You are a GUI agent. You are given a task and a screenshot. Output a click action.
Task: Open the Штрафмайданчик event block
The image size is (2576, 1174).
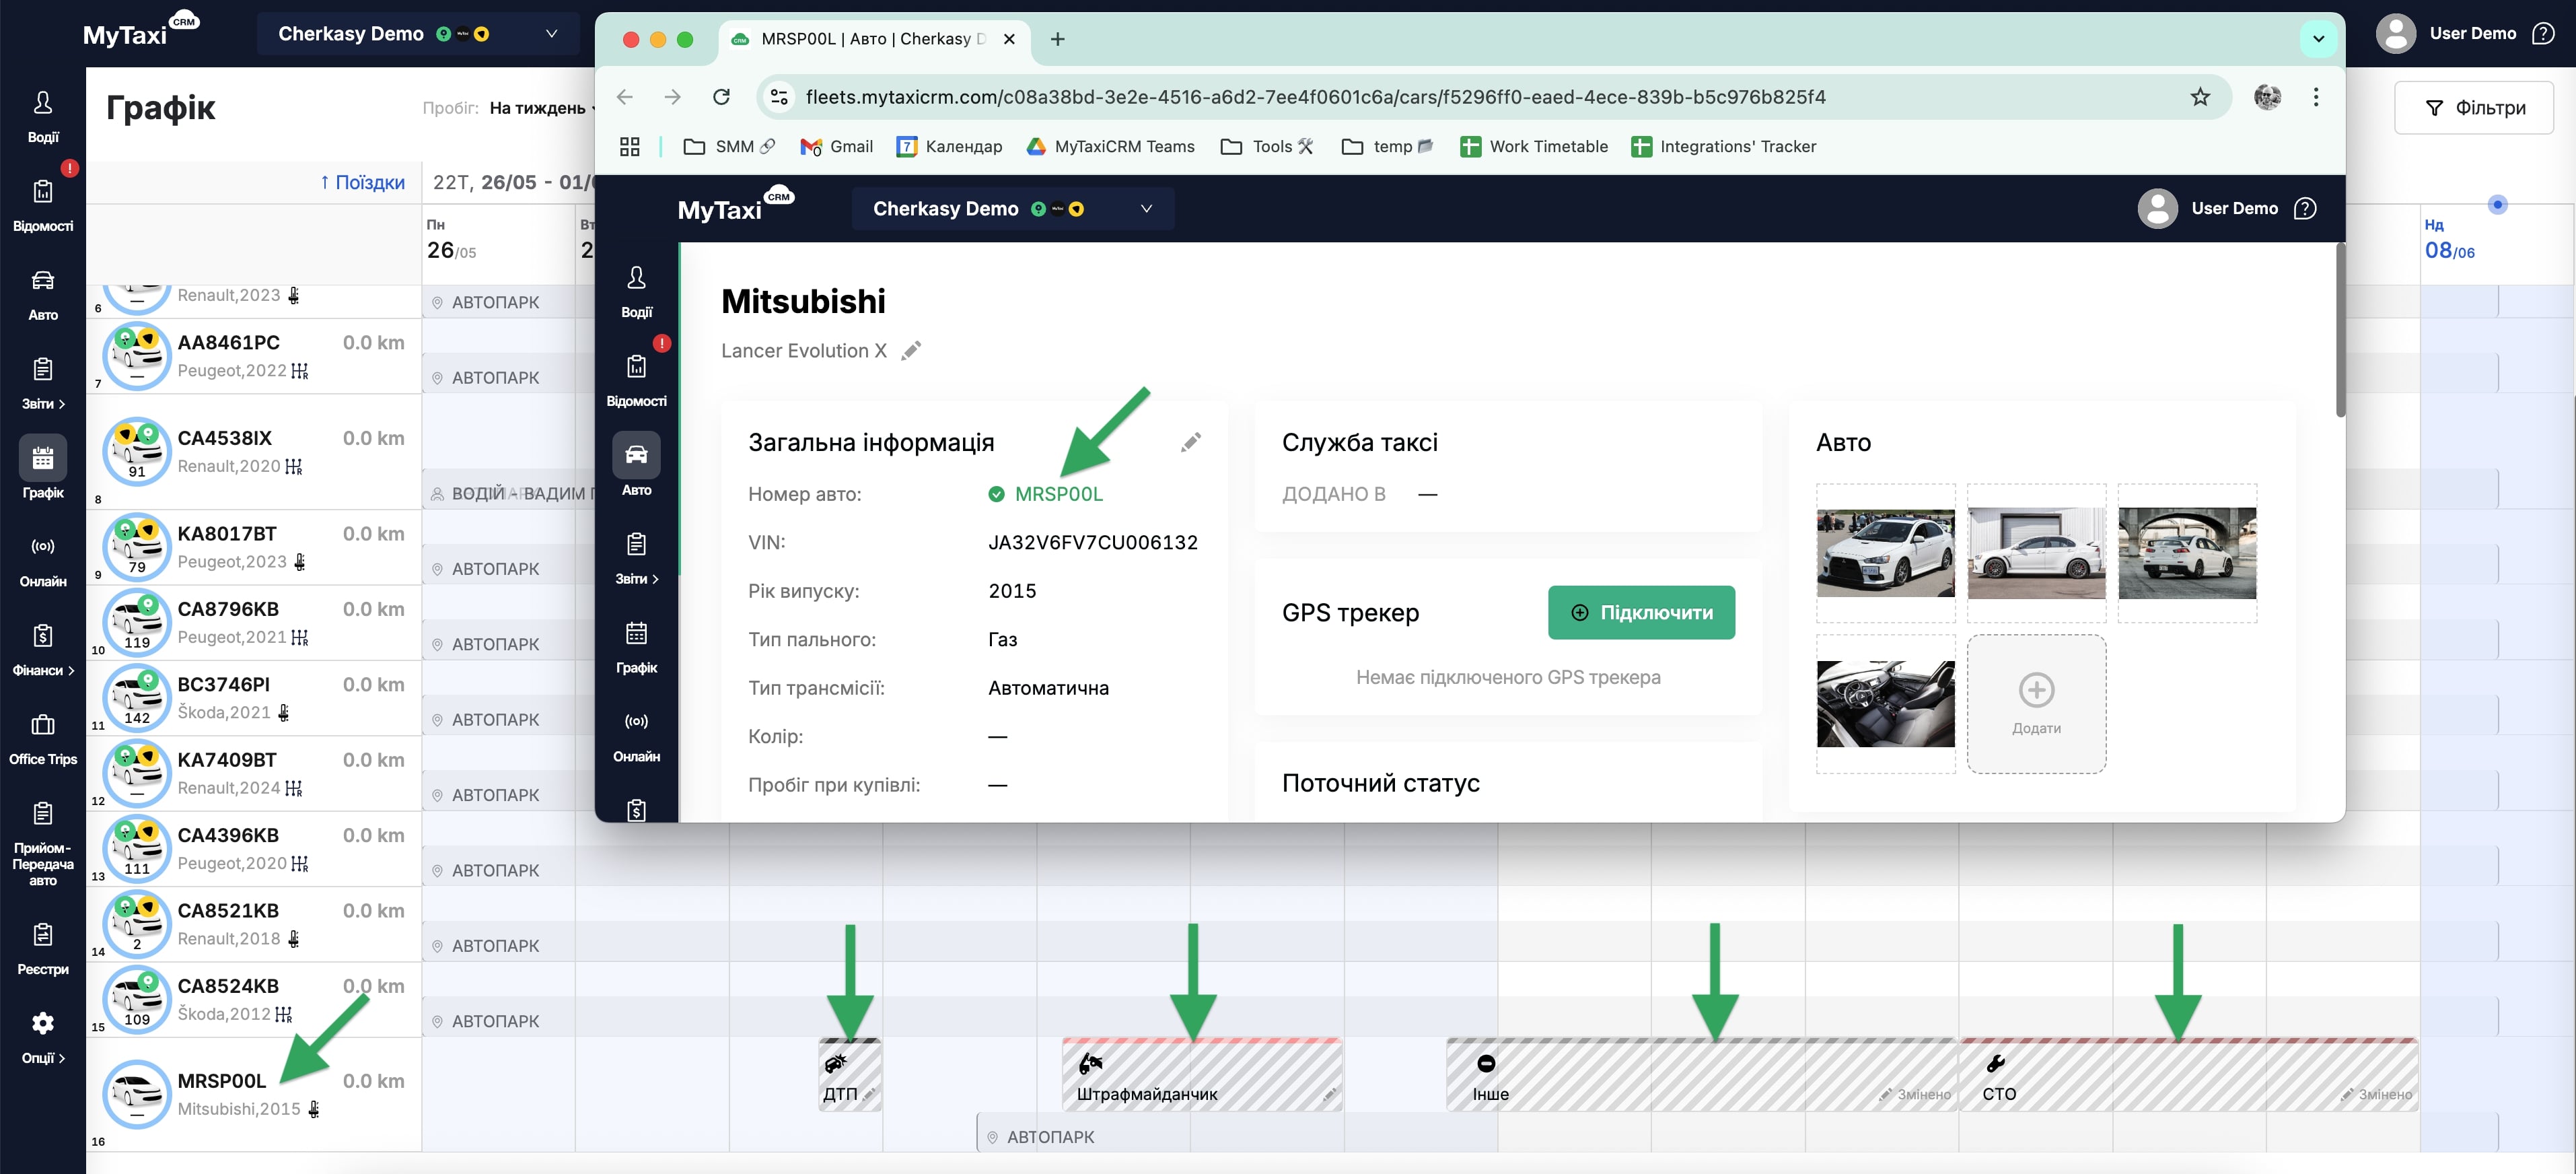[1202, 1075]
